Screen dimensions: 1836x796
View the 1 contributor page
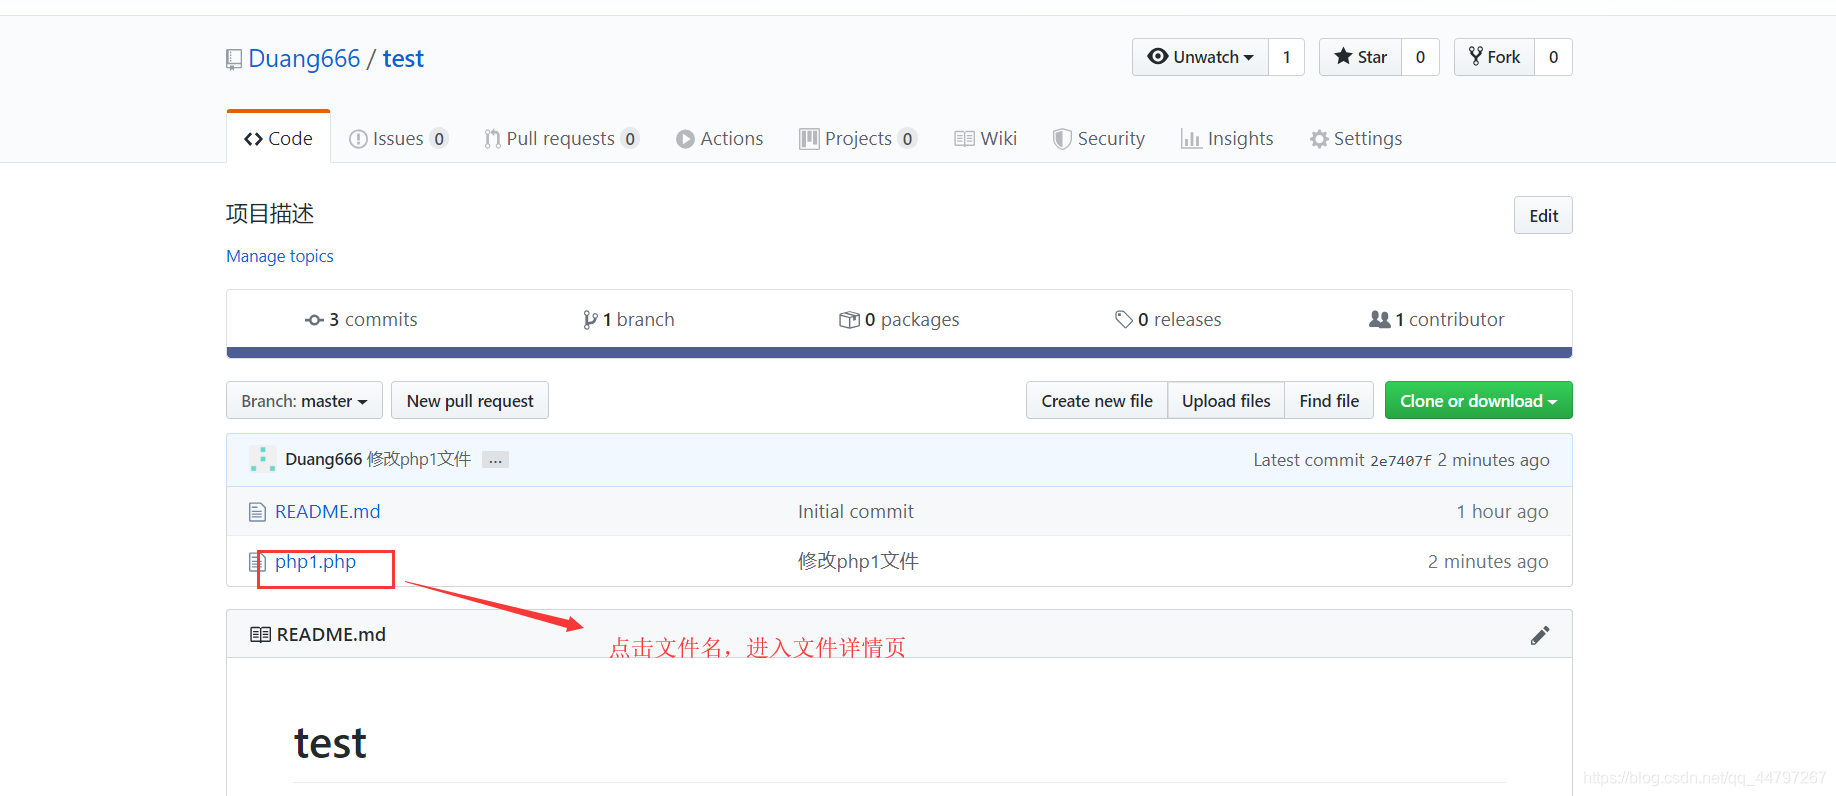[1437, 319]
